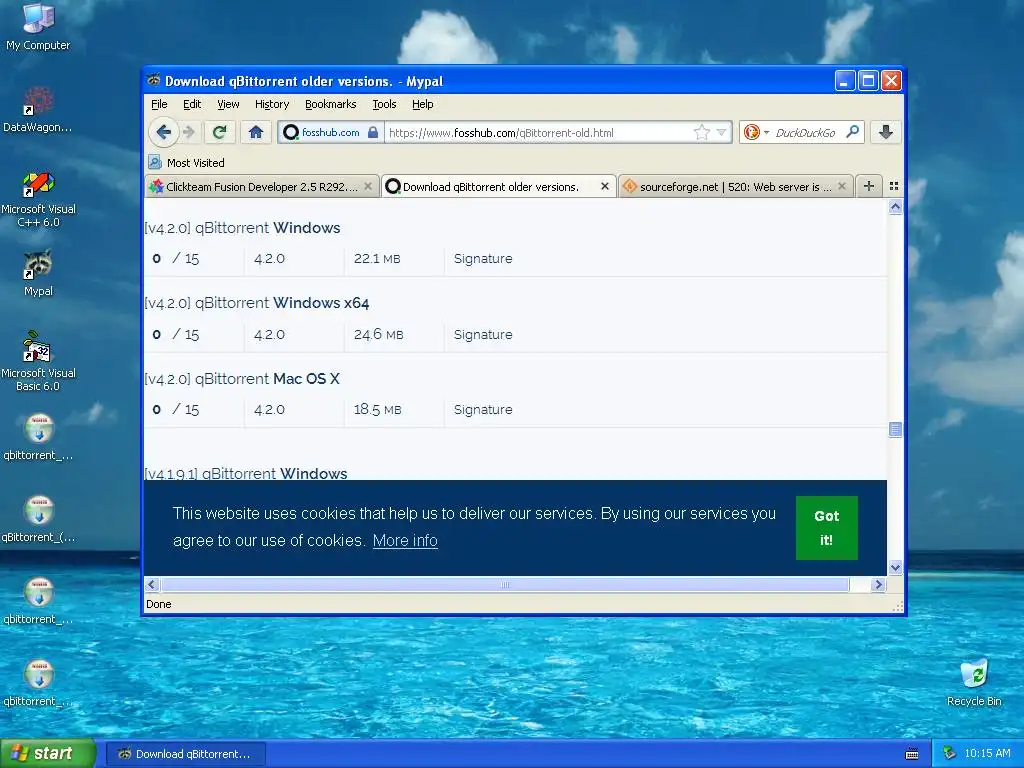The image size is (1024, 768).
Task: Open the Windows start button
Action: (x=48, y=754)
